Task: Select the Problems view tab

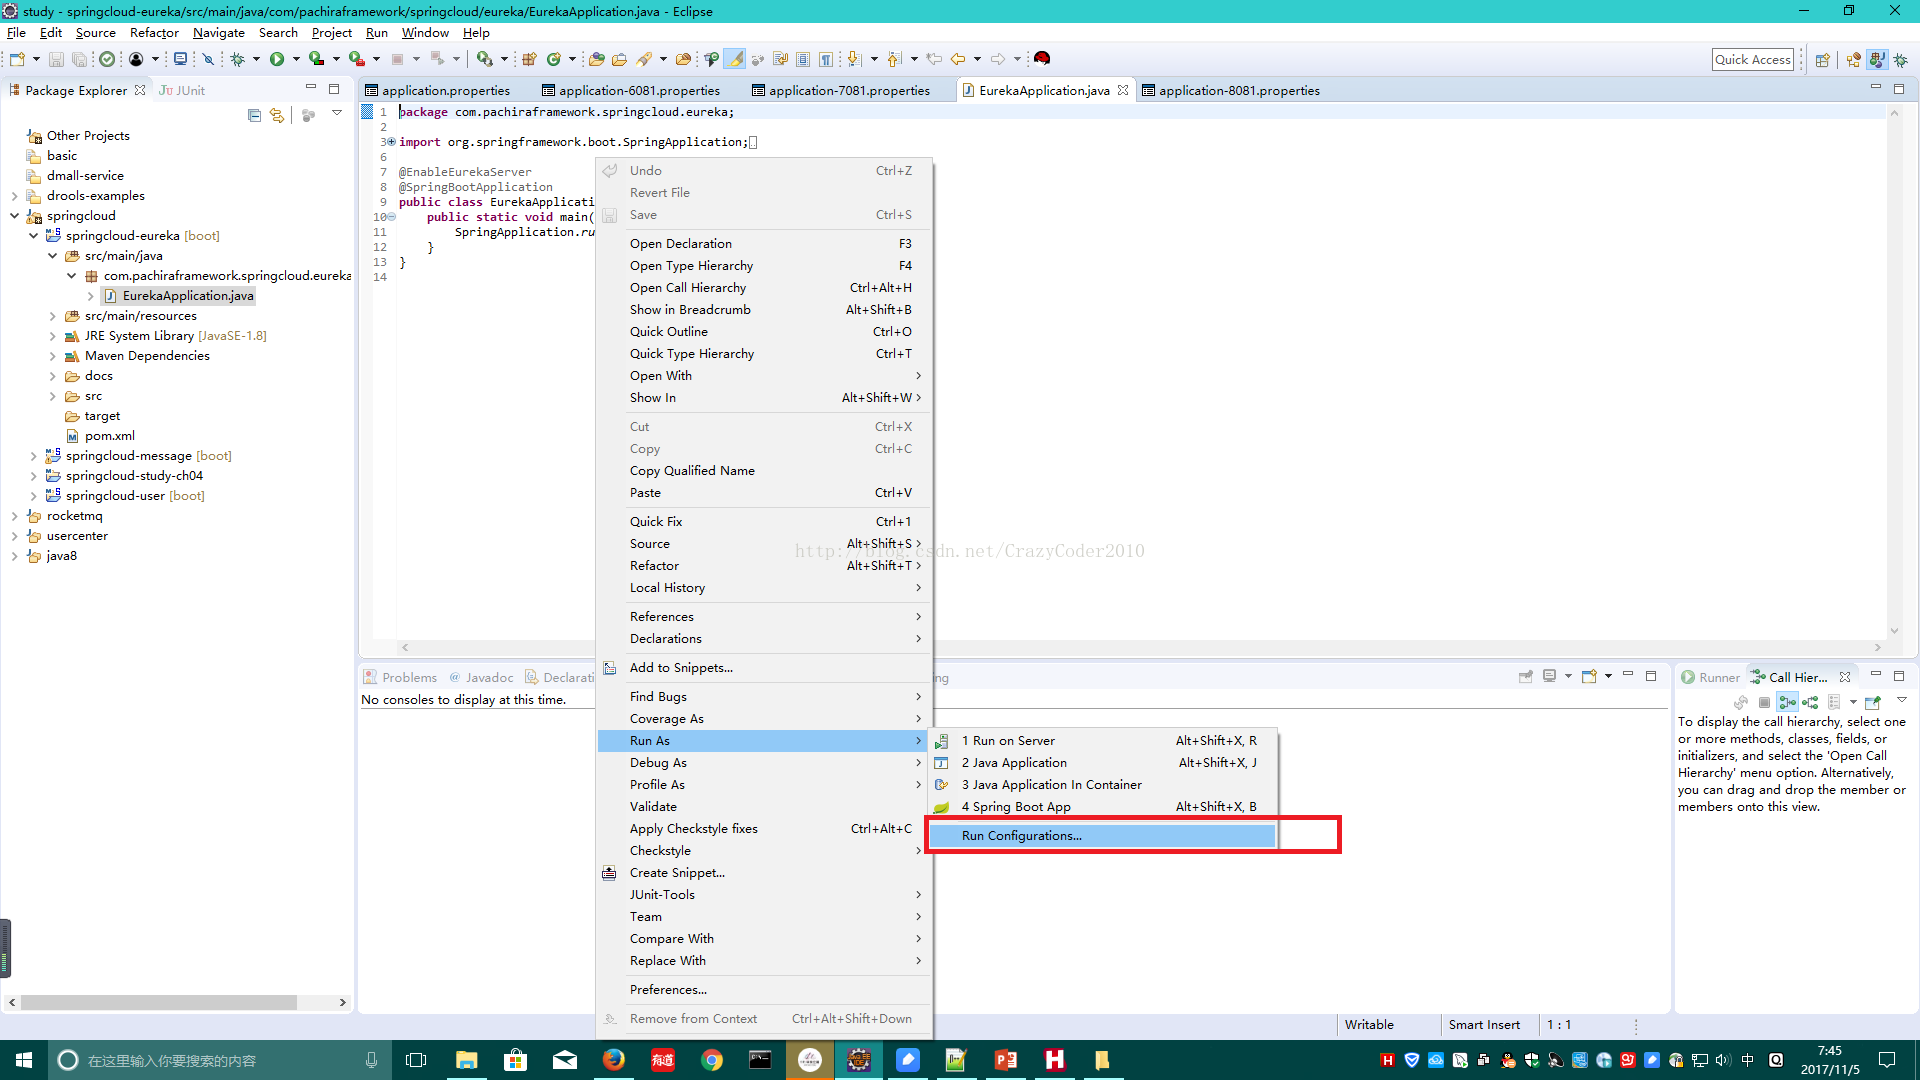Action: coord(400,677)
